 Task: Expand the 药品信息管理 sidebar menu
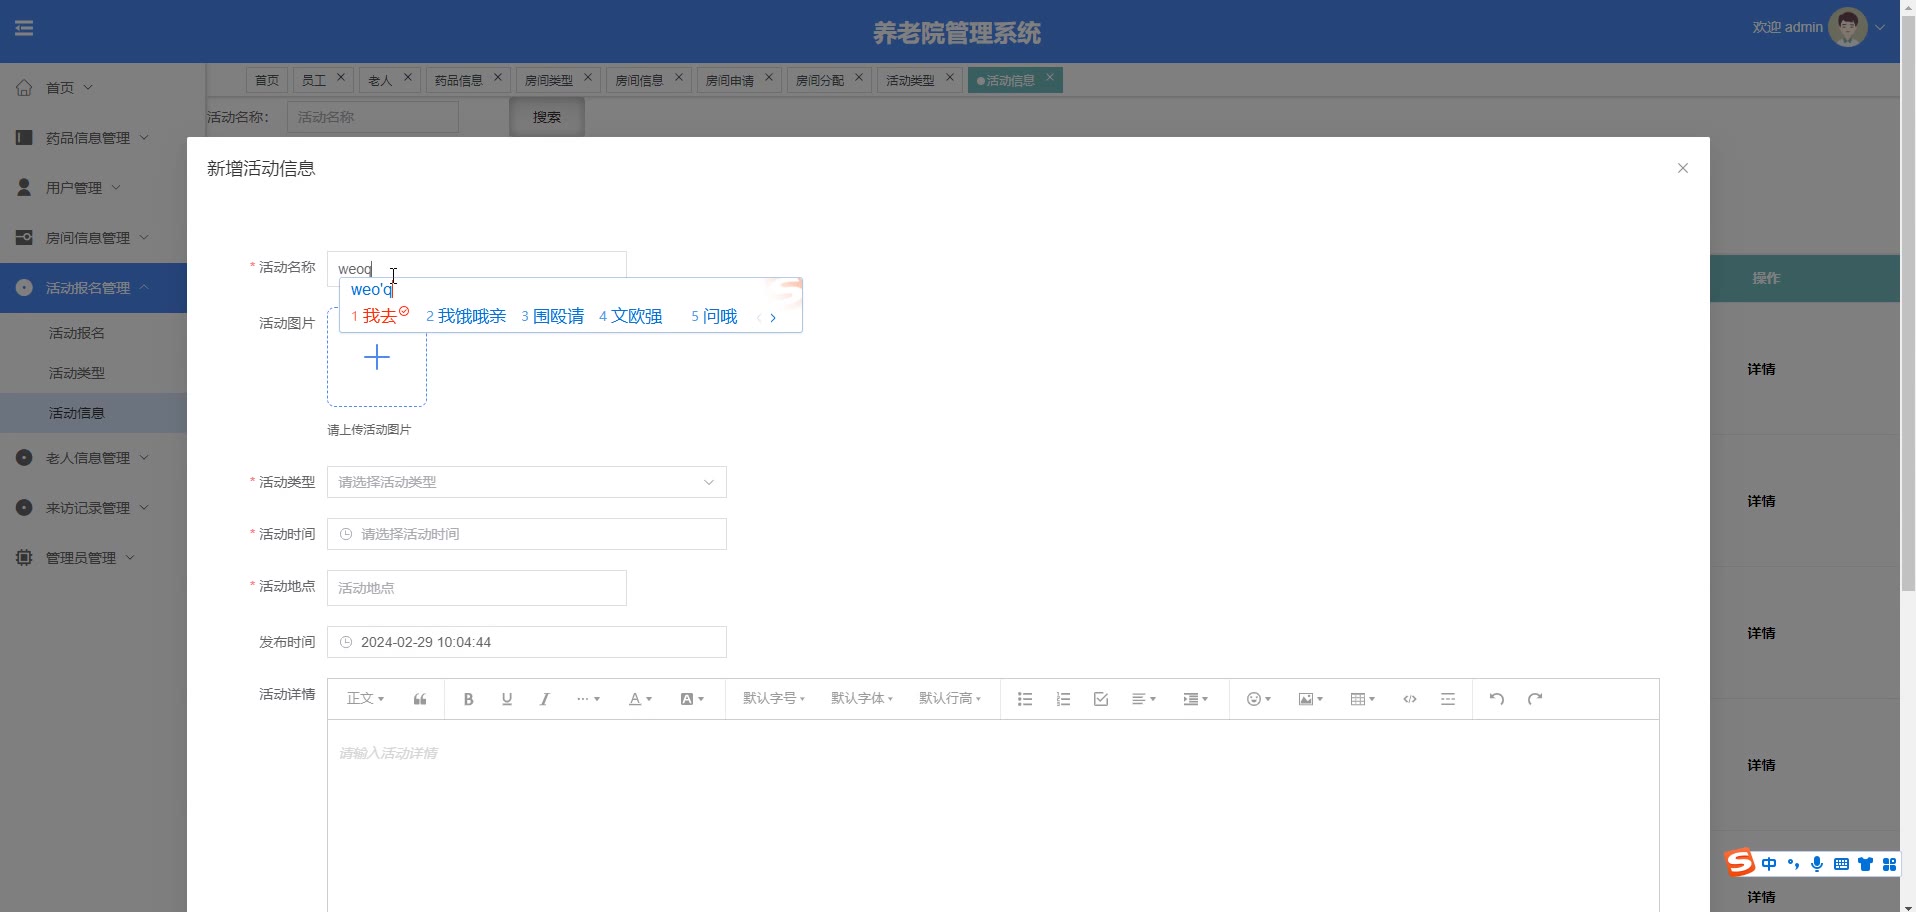(x=93, y=138)
